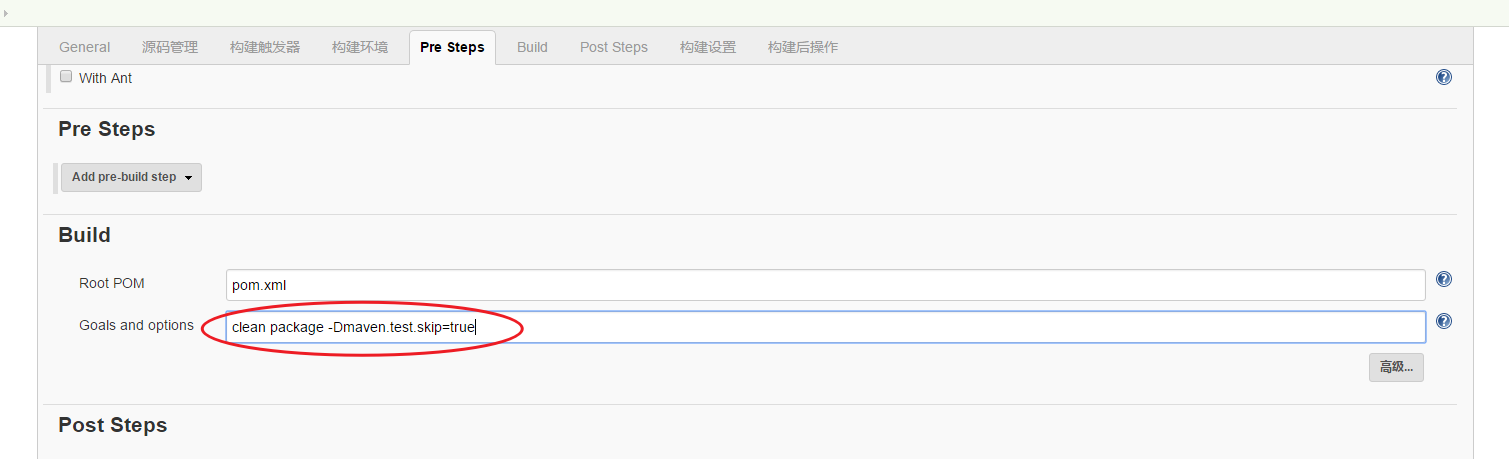This screenshot has height=459, width=1509.
Task: Open the Post Steps tab
Action: pyautogui.click(x=614, y=47)
